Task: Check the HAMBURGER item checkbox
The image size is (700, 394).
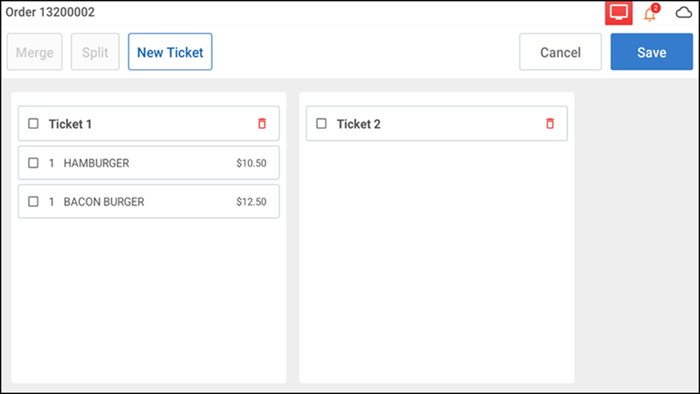Action: [33, 163]
